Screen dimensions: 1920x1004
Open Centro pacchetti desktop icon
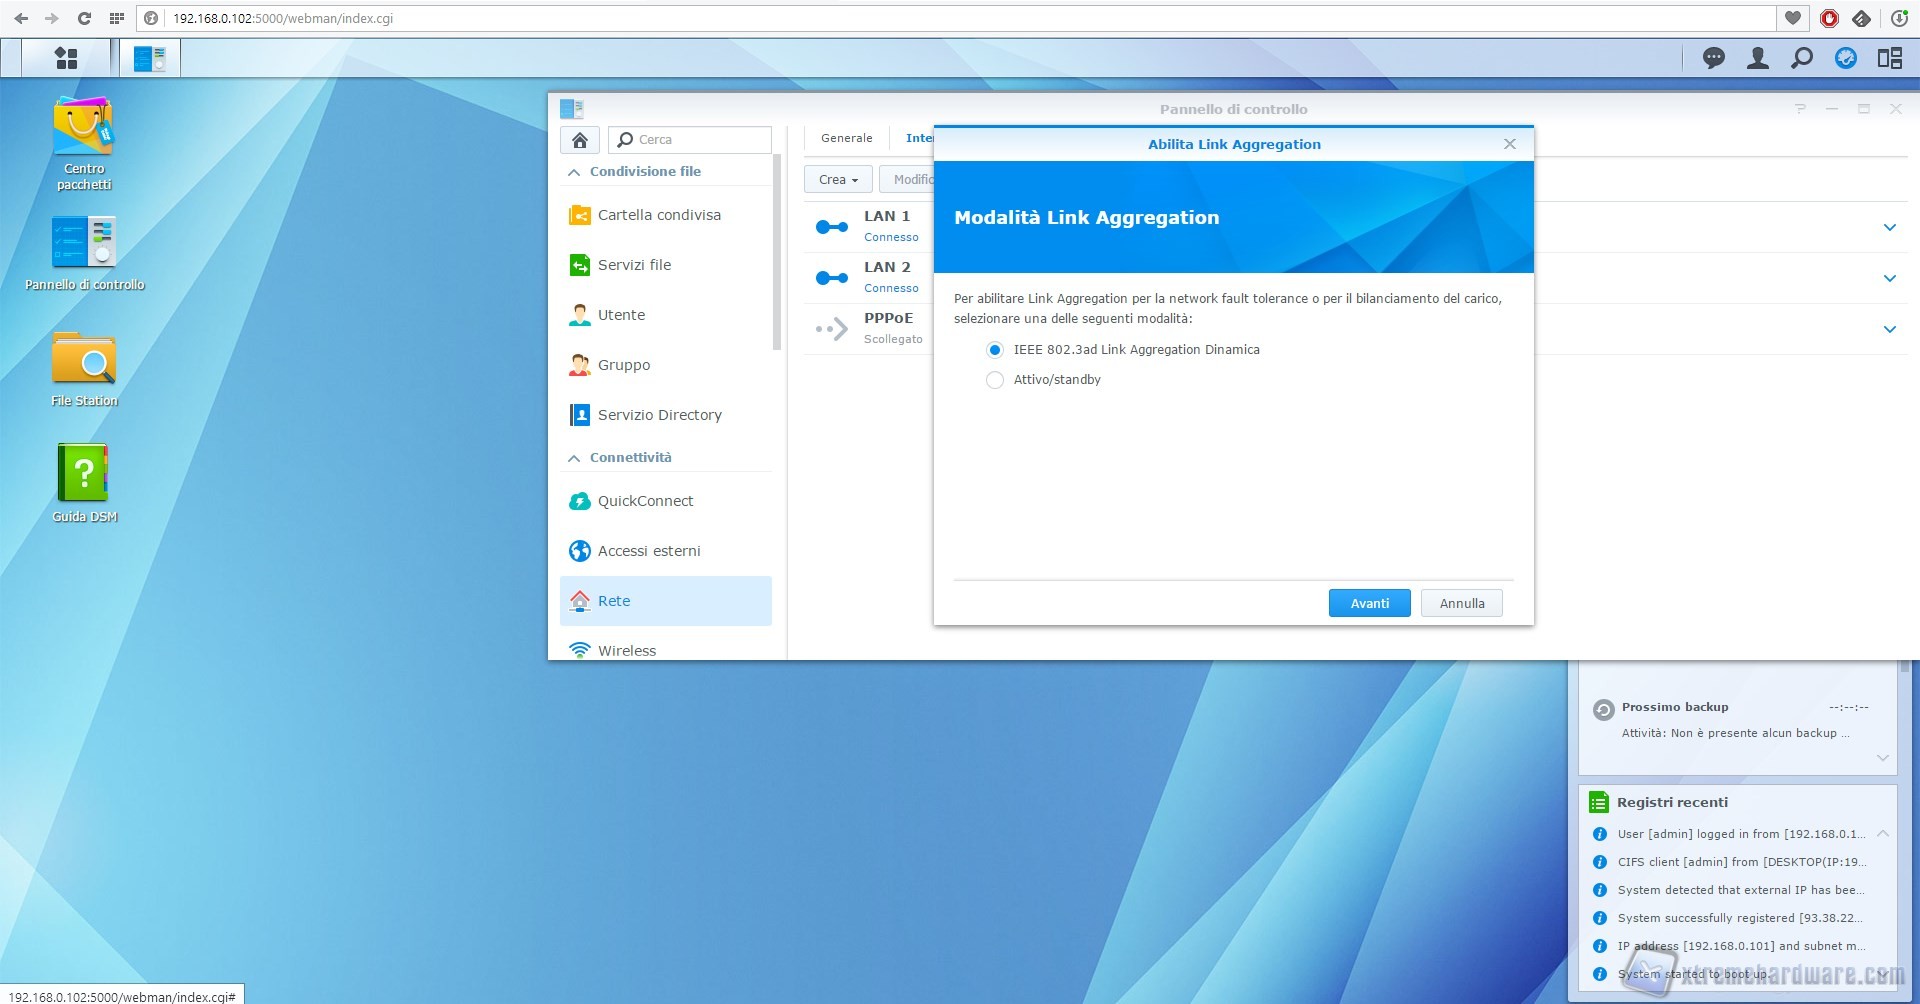click(x=84, y=128)
